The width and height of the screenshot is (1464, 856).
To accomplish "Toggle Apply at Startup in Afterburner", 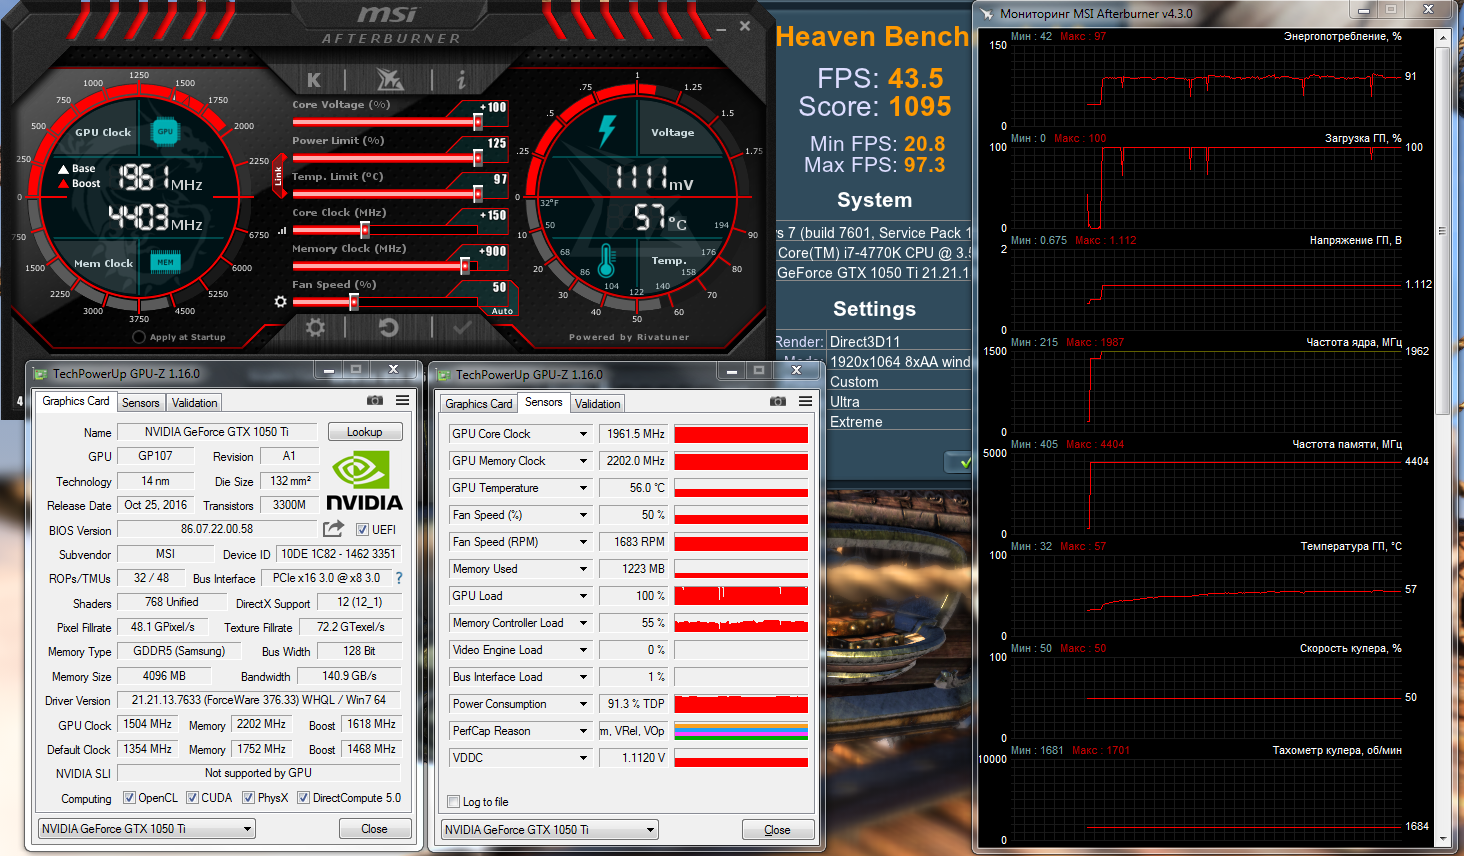I will [139, 337].
